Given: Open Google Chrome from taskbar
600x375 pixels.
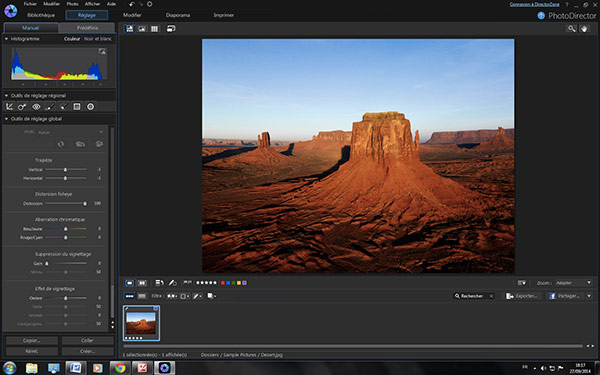Looking at the screenshot, I should 120,368.
